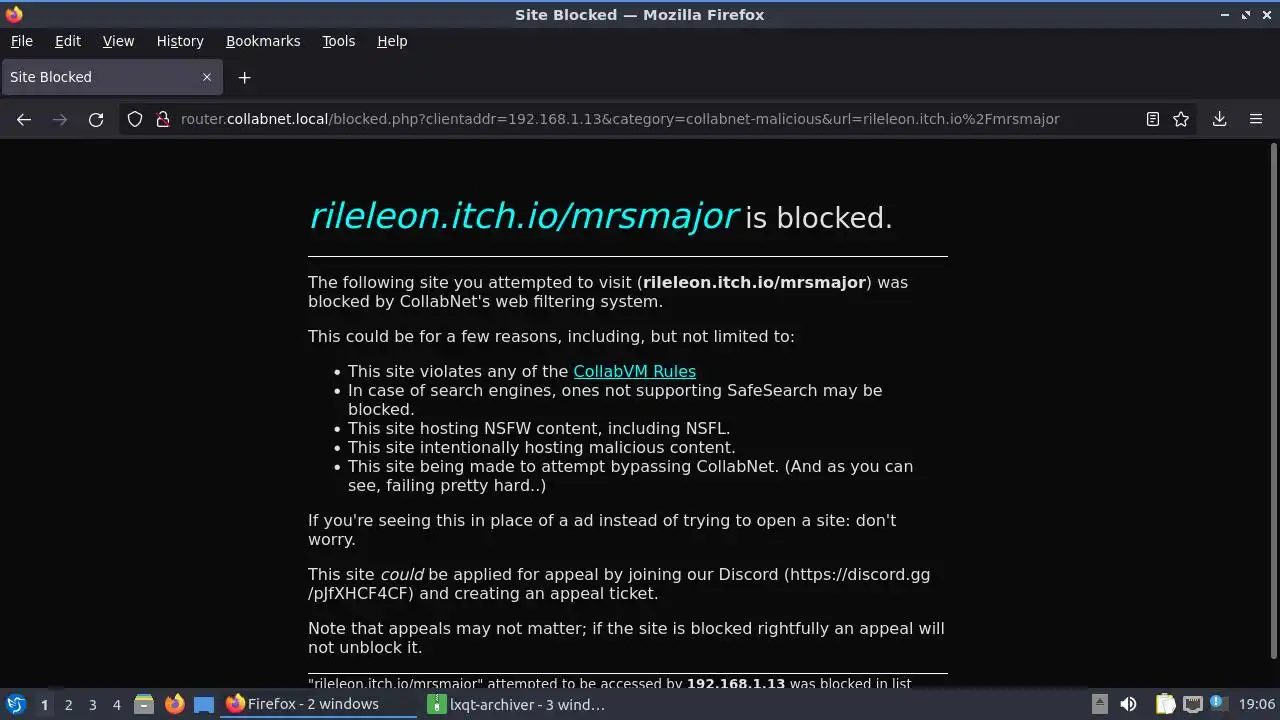Open the View menu
This screenshot has width=1280, height=720.
[118, 41]
